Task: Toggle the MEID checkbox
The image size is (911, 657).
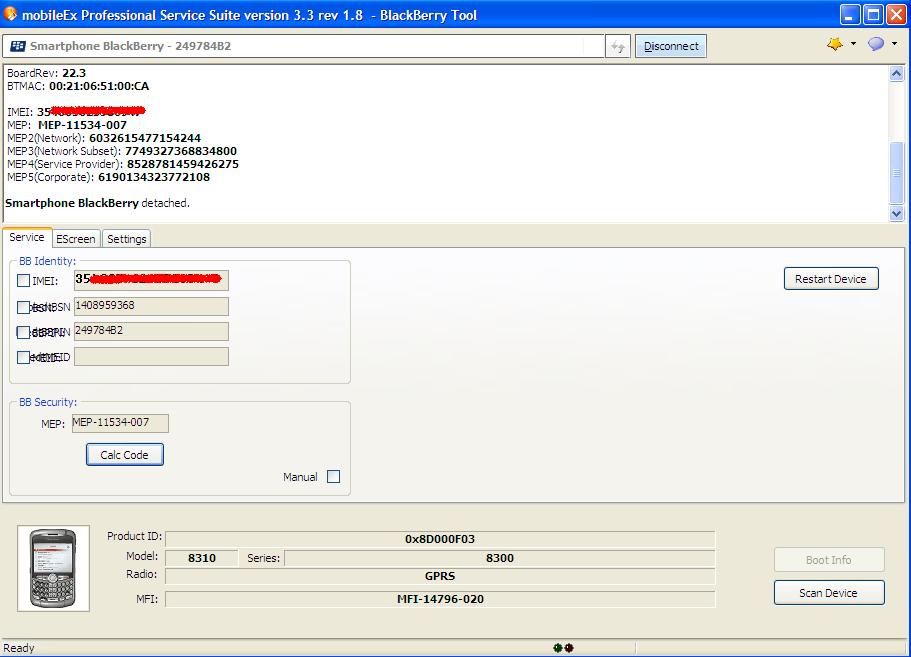Action: [x=23, y=357]
